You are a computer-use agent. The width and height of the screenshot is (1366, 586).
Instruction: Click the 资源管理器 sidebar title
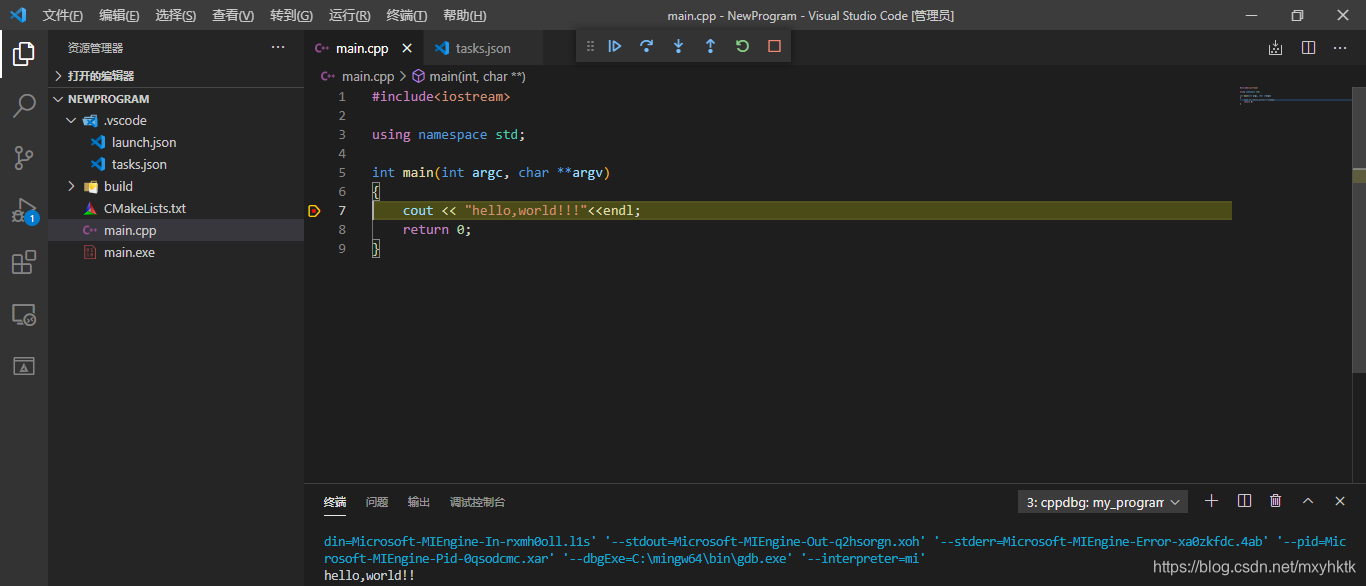click(x=96, y=48)
